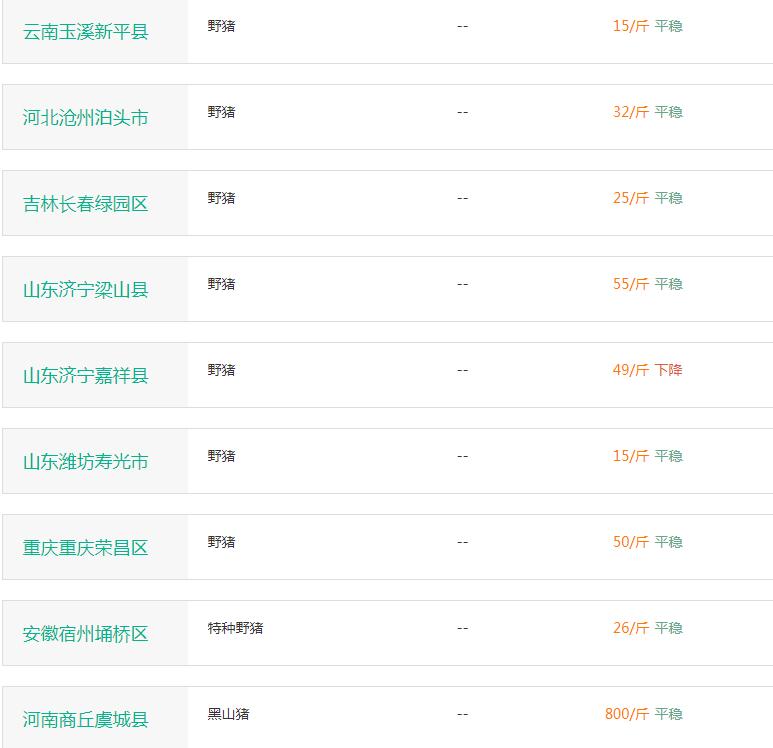
Task: Open the 重庆重庆荣昌区 location link
Action: click(85, 547)
